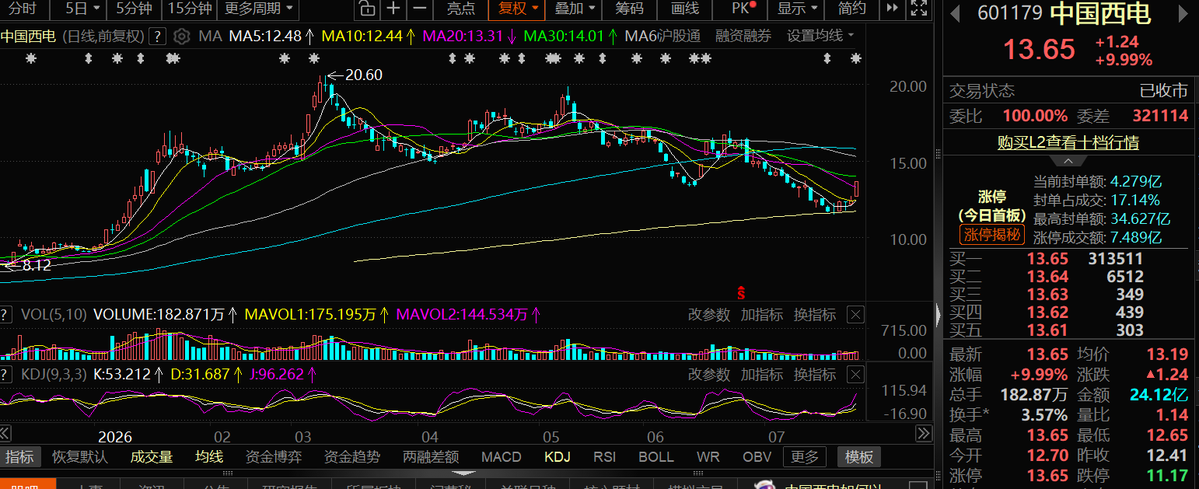Click 加指标 in KDJ panel
Viewport: 1199px width, 489px height.
point(761,375)
